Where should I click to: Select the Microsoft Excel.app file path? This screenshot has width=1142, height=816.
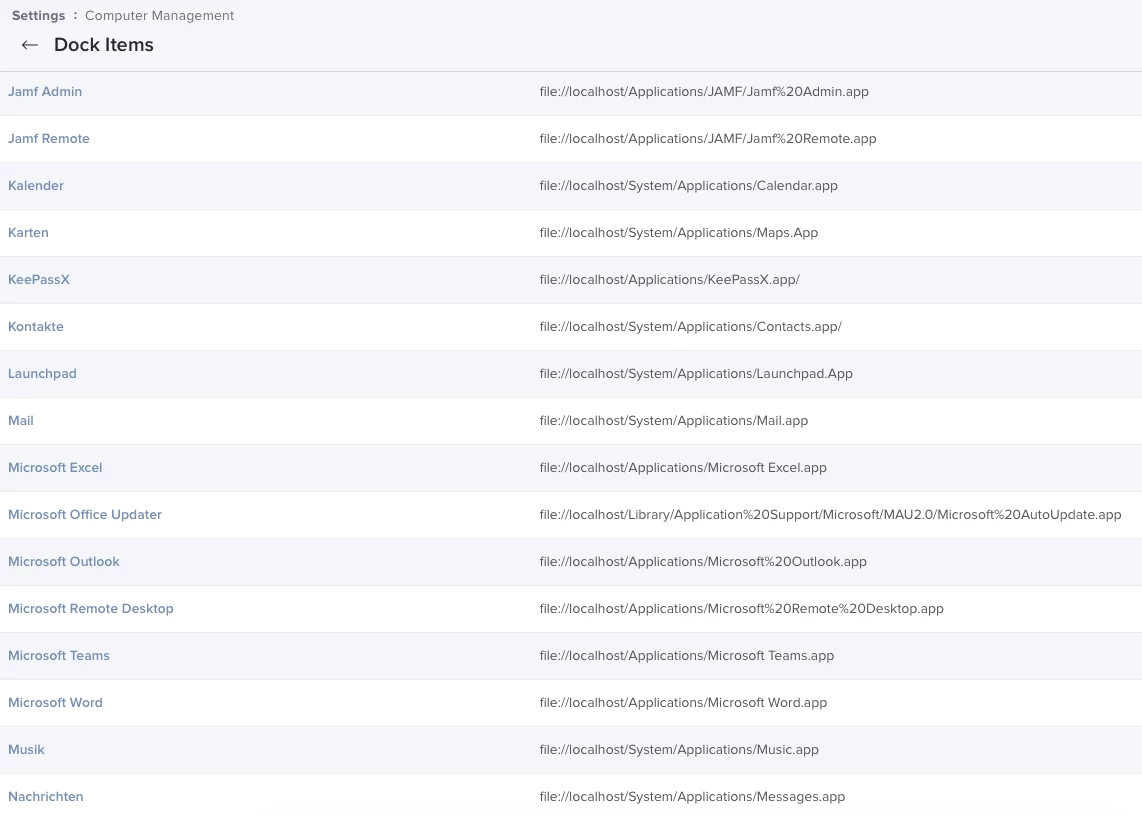pos(682,468)
